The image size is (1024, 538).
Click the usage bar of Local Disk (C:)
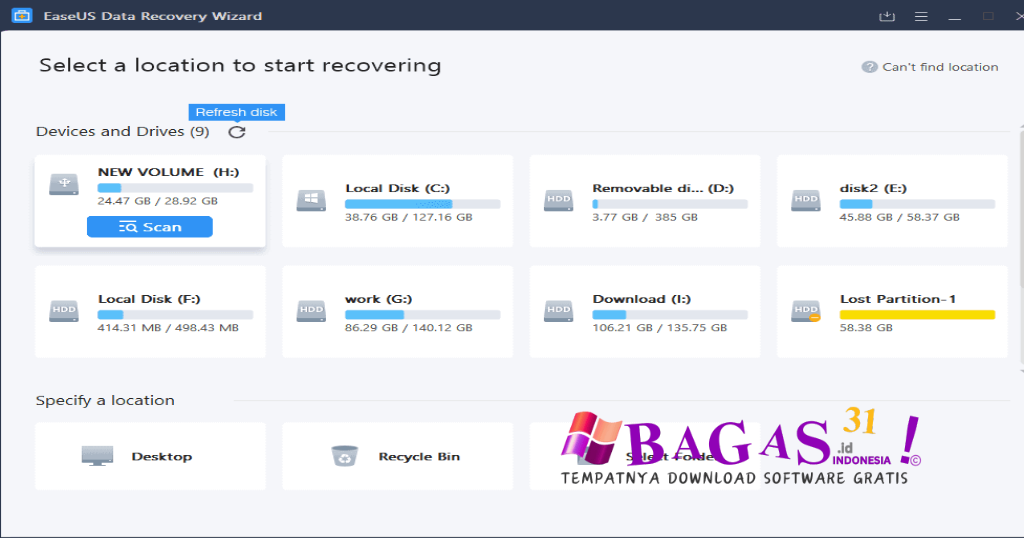(x=423, y=204)
